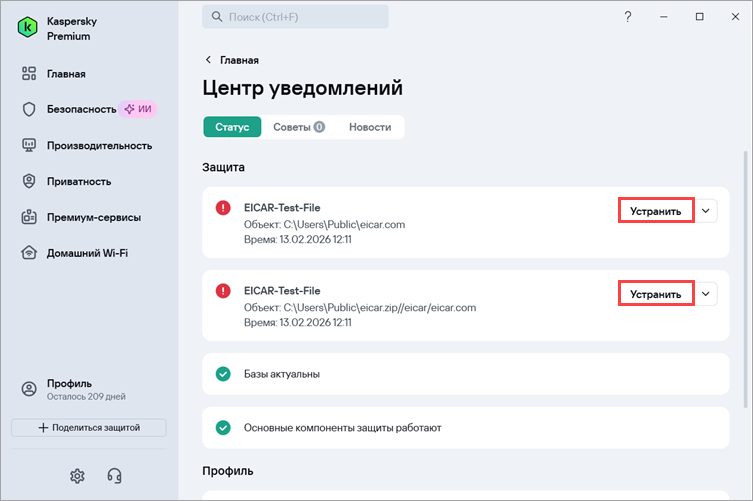Switch to the Статус tab
The width and height of the screenshot is (753, 501).
[232, 127]
